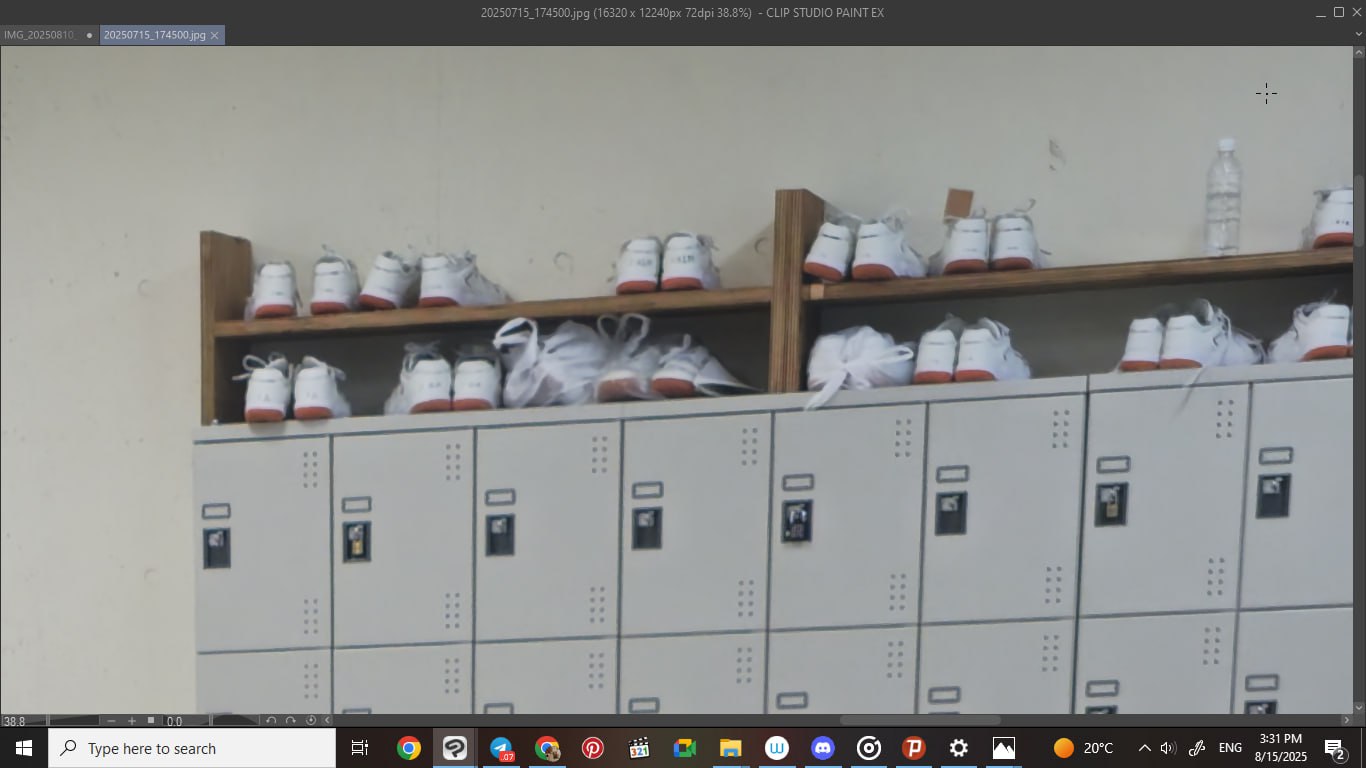Switch to the IMG_20250810 canvas tab
1366x768 pixels.
point(41,35)
